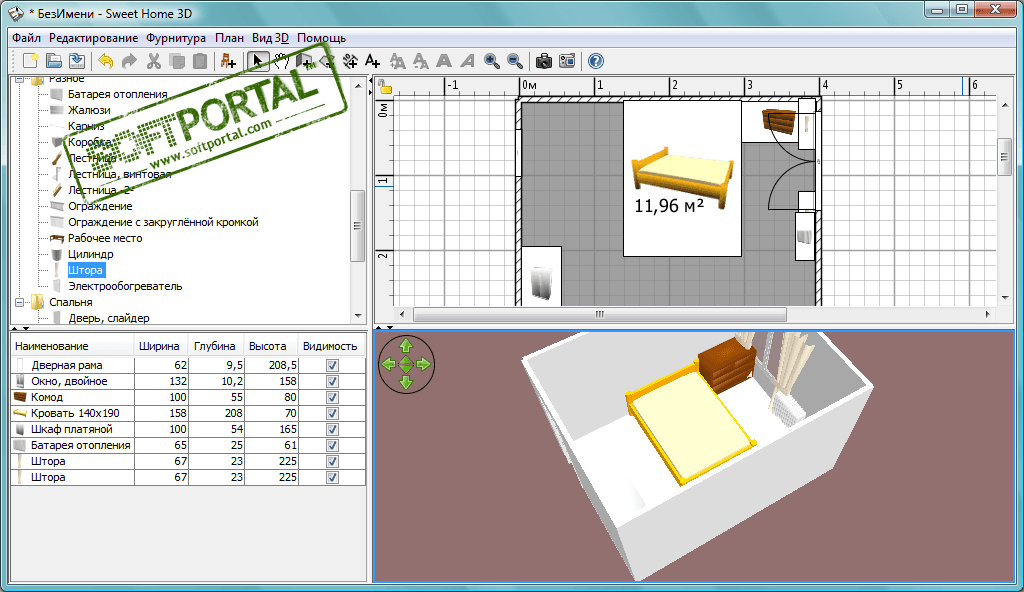
Task: Click plan vertical scrollbar down arrow
Action: (x=1005, y=298)
